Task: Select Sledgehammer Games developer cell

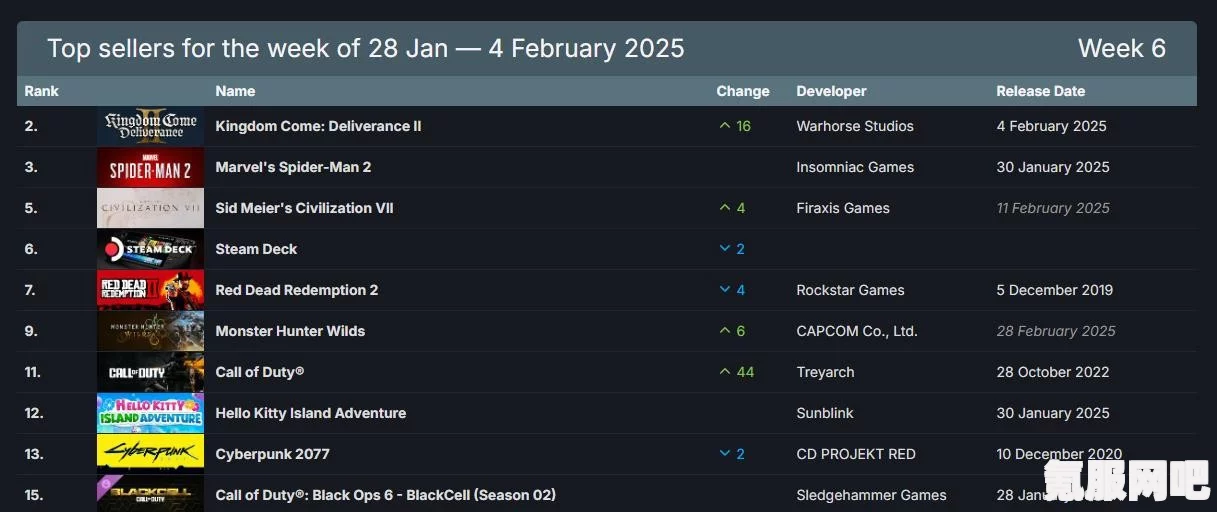Action: click(871, 495)
